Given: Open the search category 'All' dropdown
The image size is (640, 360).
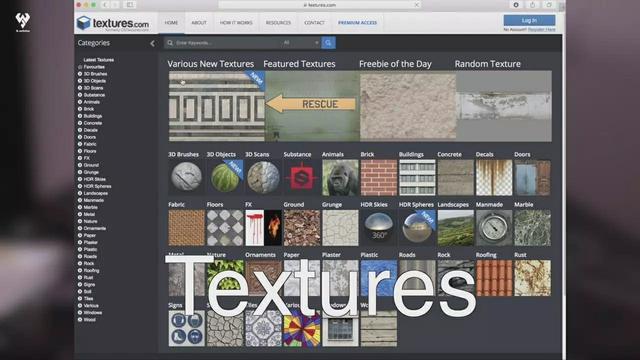Looking at the screenshot, I should pyautogui.click(x=300, y=42).
